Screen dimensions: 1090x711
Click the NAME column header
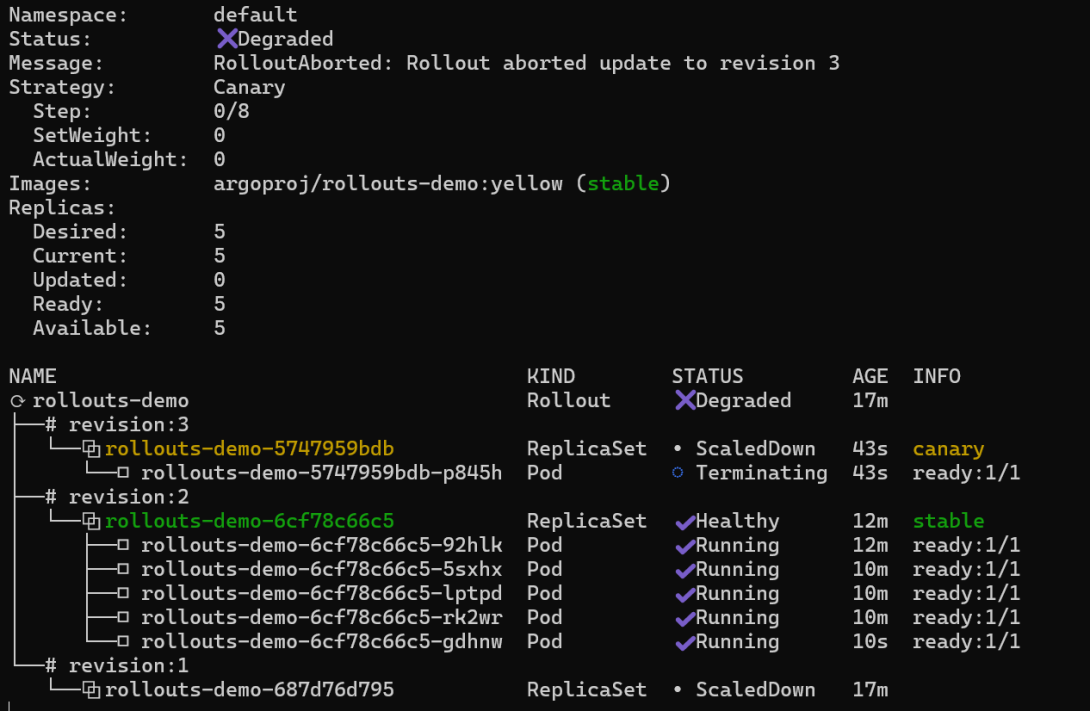coord(33,376)
